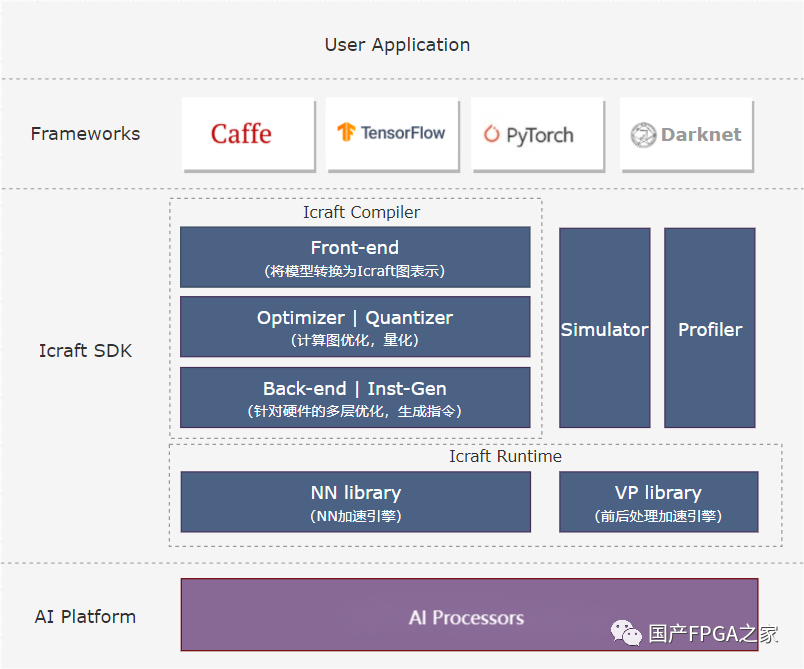Click the WeChat bubble icon in the watermark
The height and width of the screenshot is (669, 804).
[626, 633]
